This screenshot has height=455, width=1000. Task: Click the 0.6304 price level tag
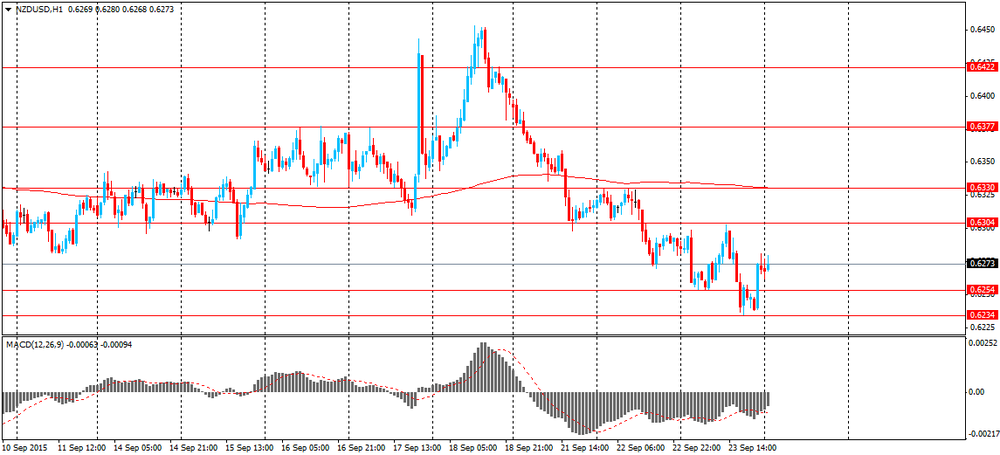pos(980,223)
